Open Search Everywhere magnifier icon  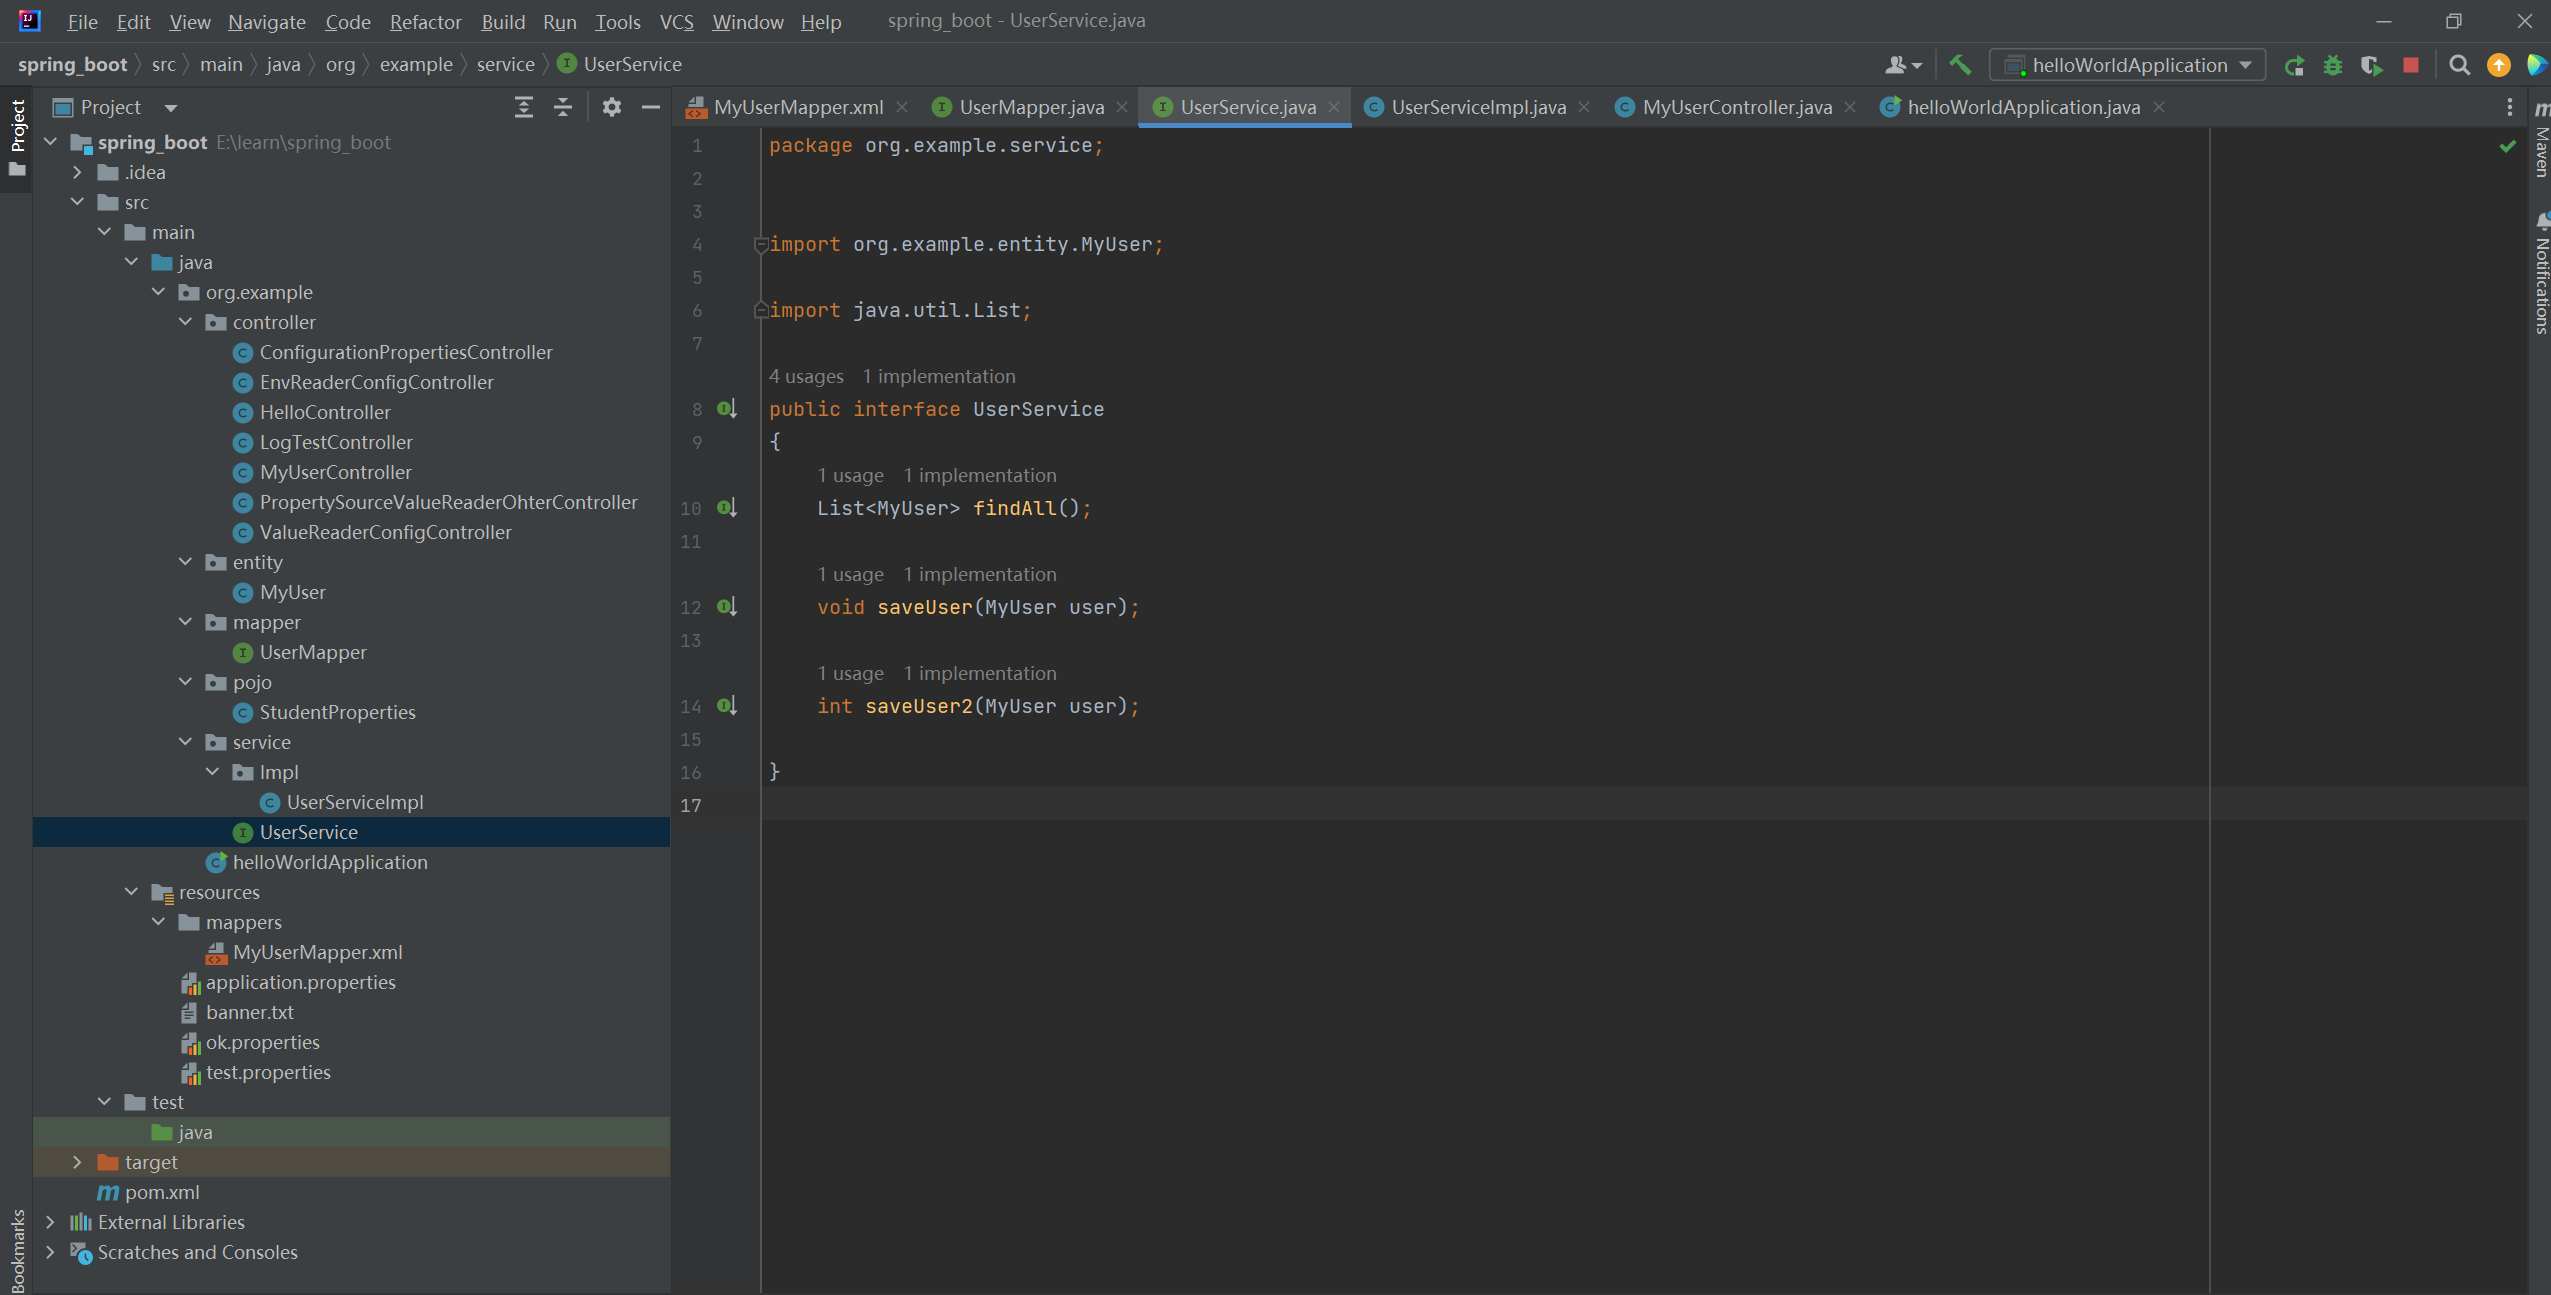(2459, 65)
